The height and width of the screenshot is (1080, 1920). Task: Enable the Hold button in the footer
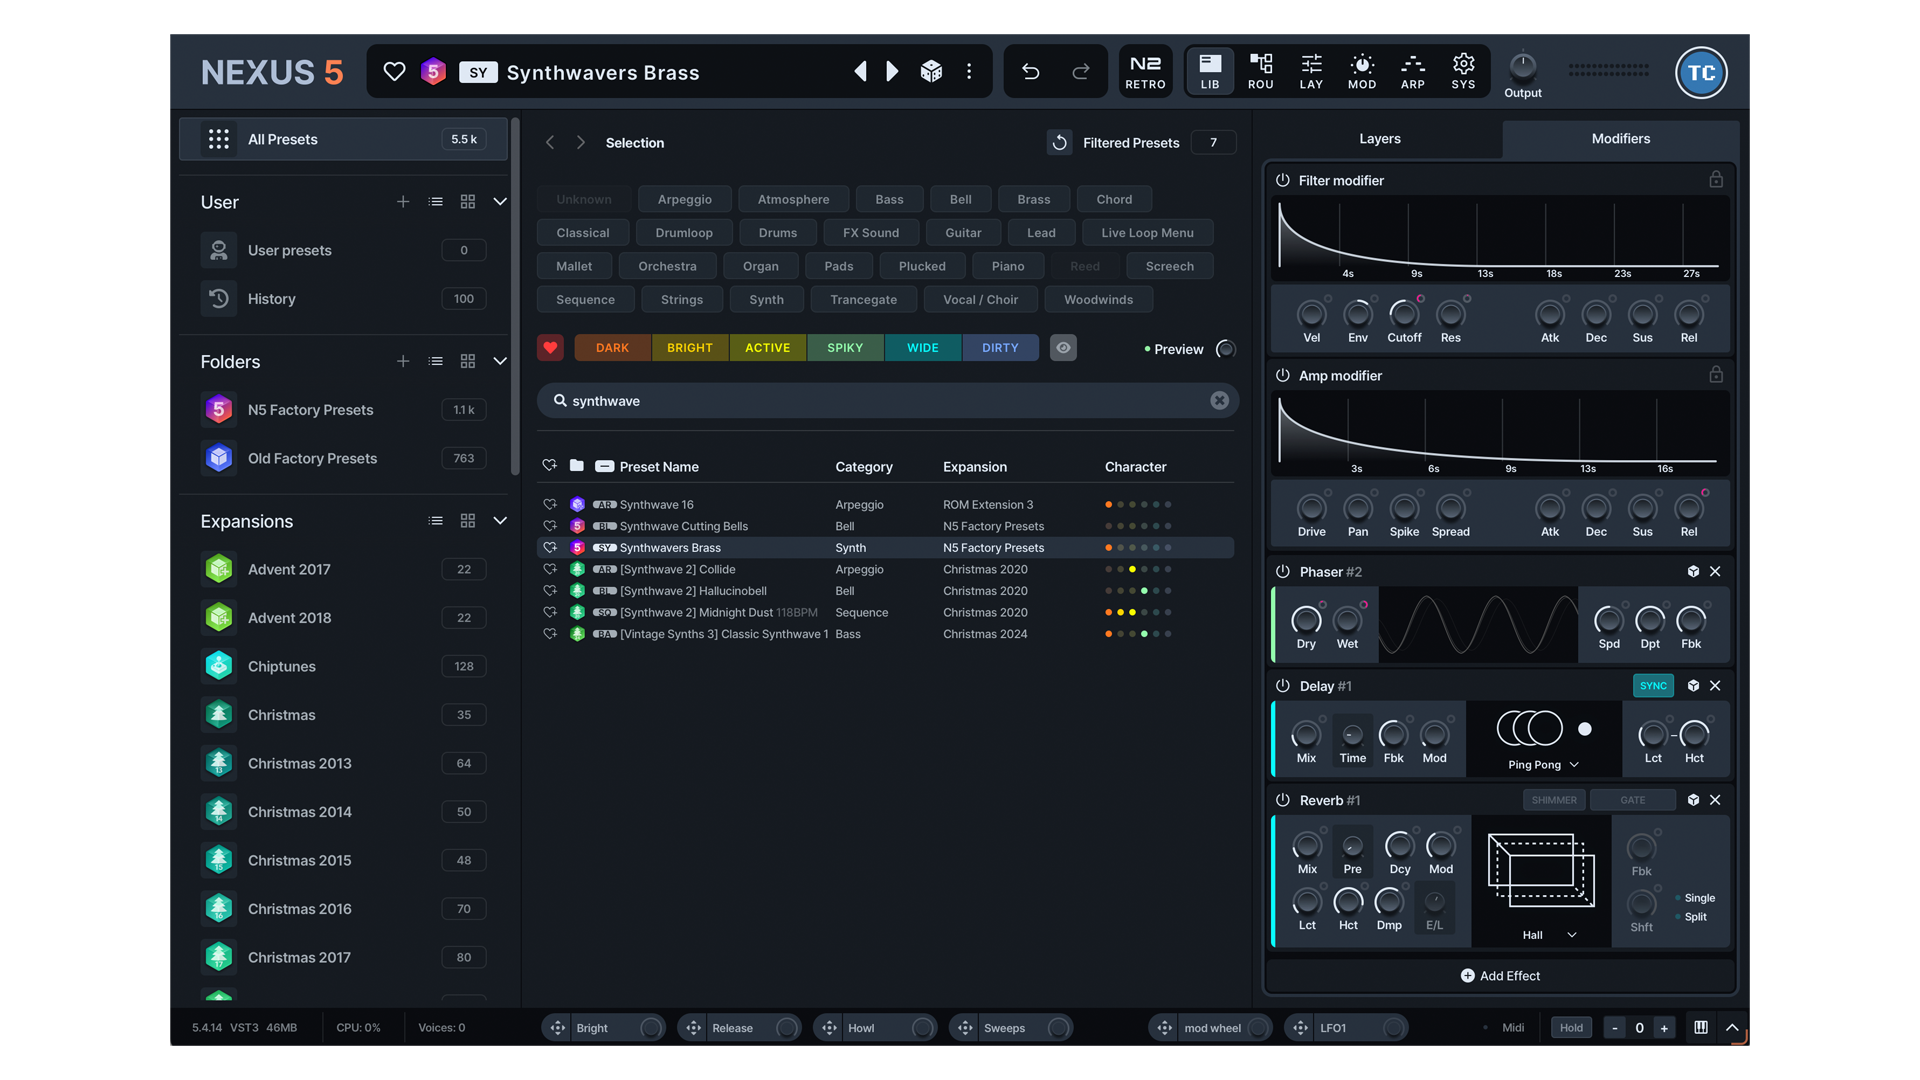[1571, 1028]
